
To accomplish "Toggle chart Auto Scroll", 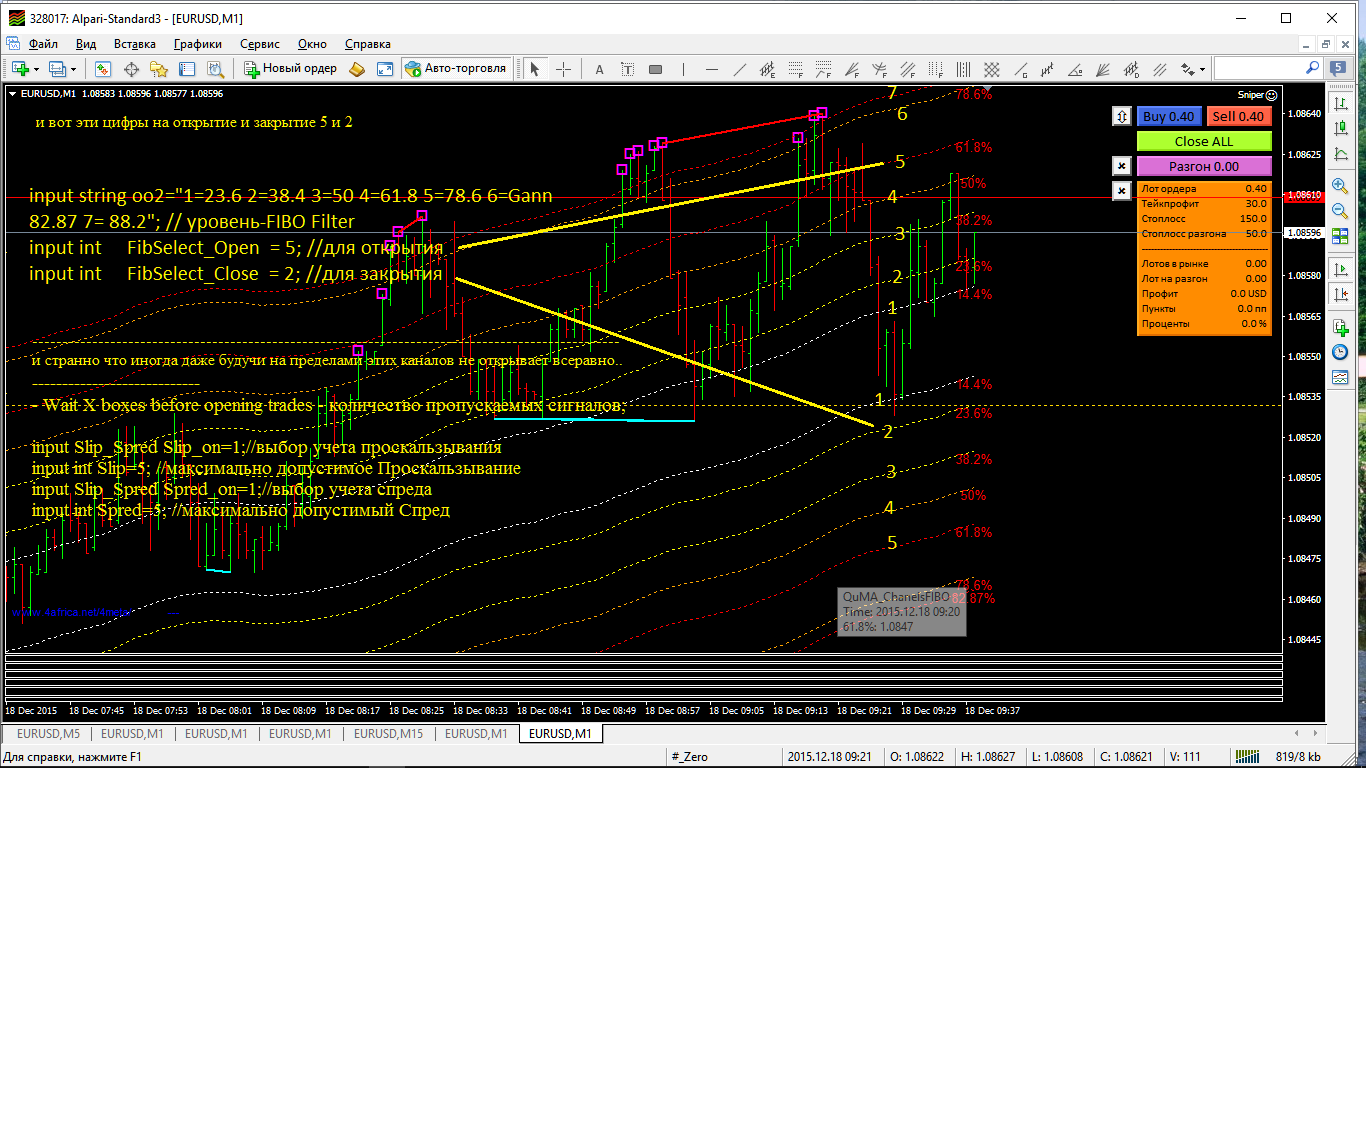I will 1340,270.
